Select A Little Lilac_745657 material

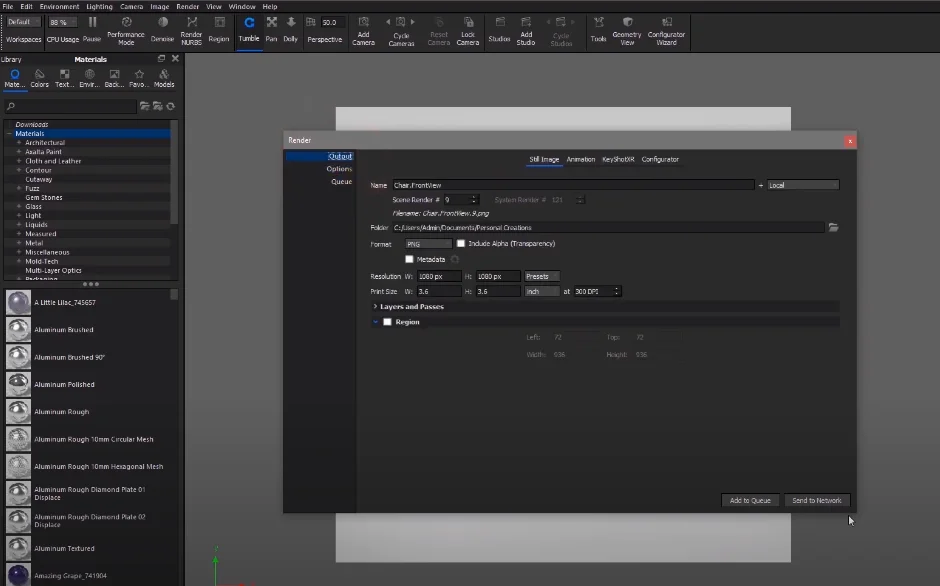pyautogui.click(x=65, y=303)
